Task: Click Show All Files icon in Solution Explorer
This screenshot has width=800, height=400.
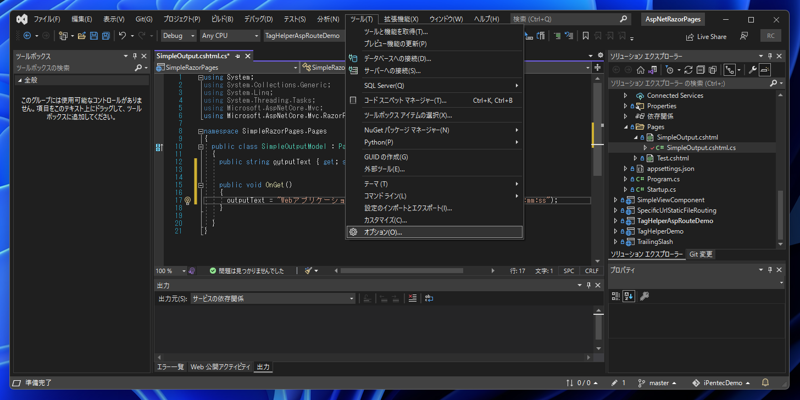Action: coord(713,70)
